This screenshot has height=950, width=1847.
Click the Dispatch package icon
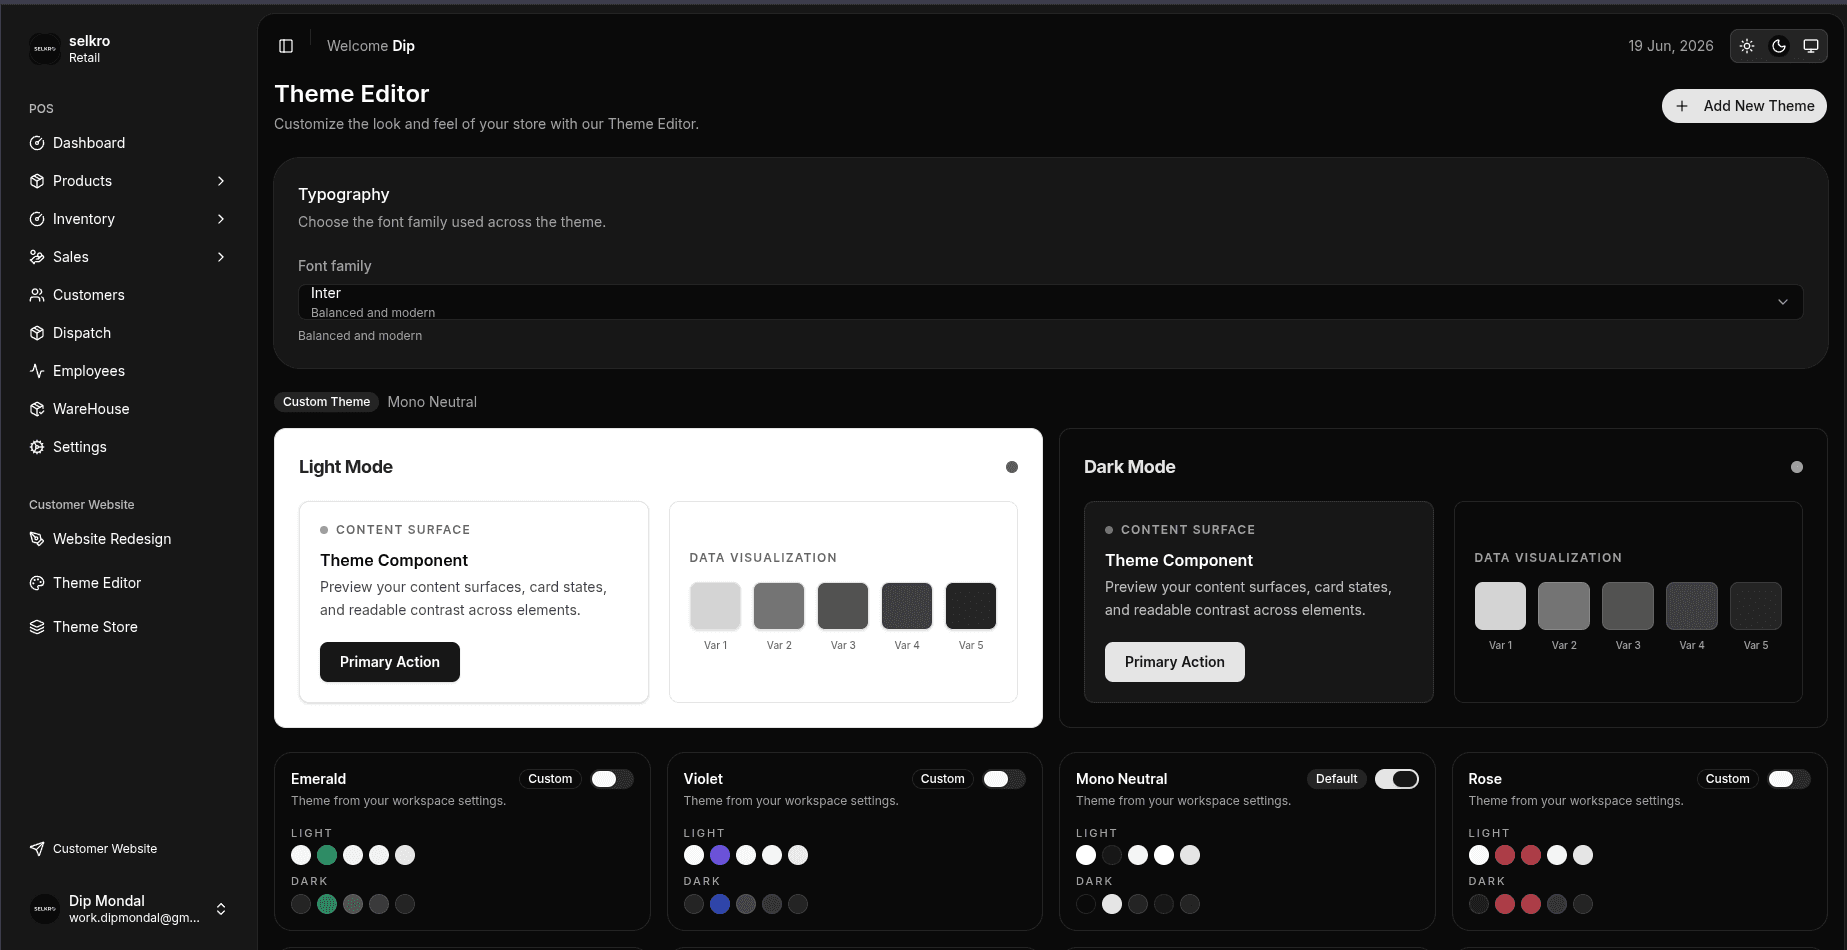37,333
